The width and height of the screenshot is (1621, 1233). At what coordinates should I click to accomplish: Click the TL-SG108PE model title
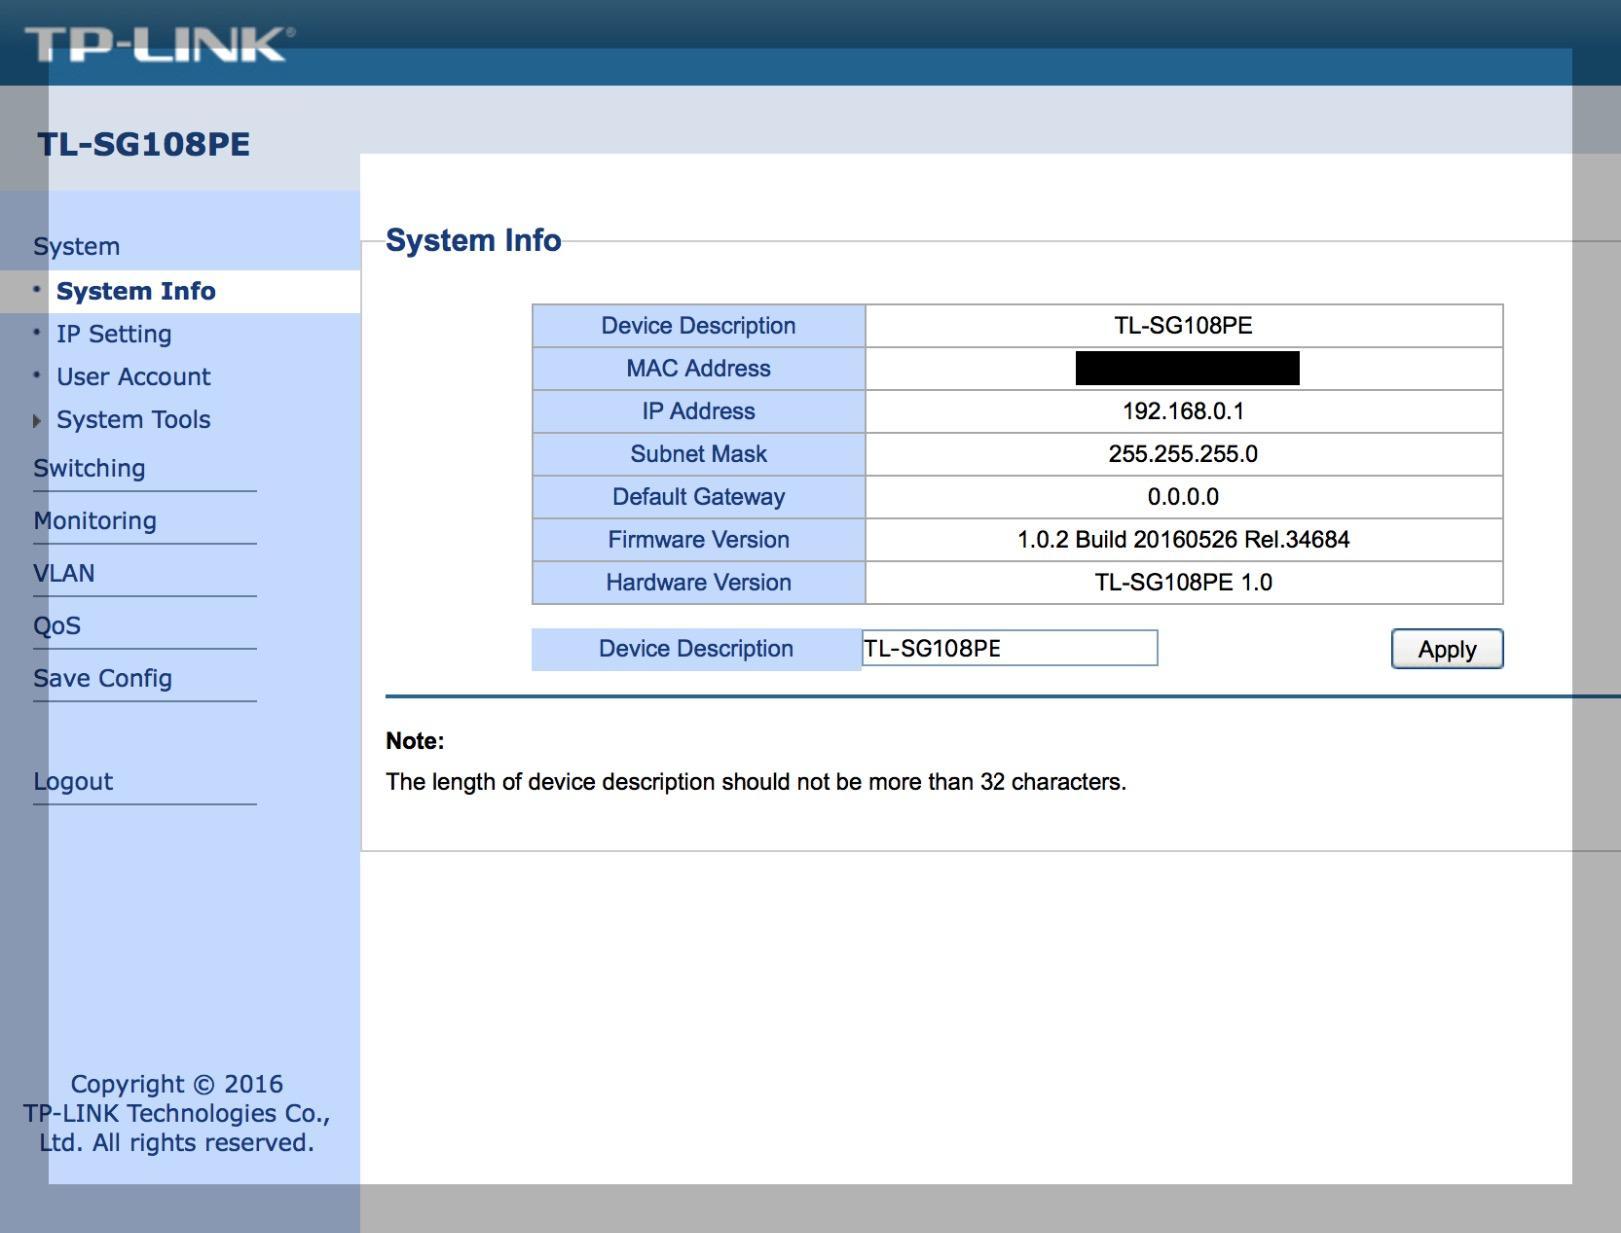click(x=144, y=144)
